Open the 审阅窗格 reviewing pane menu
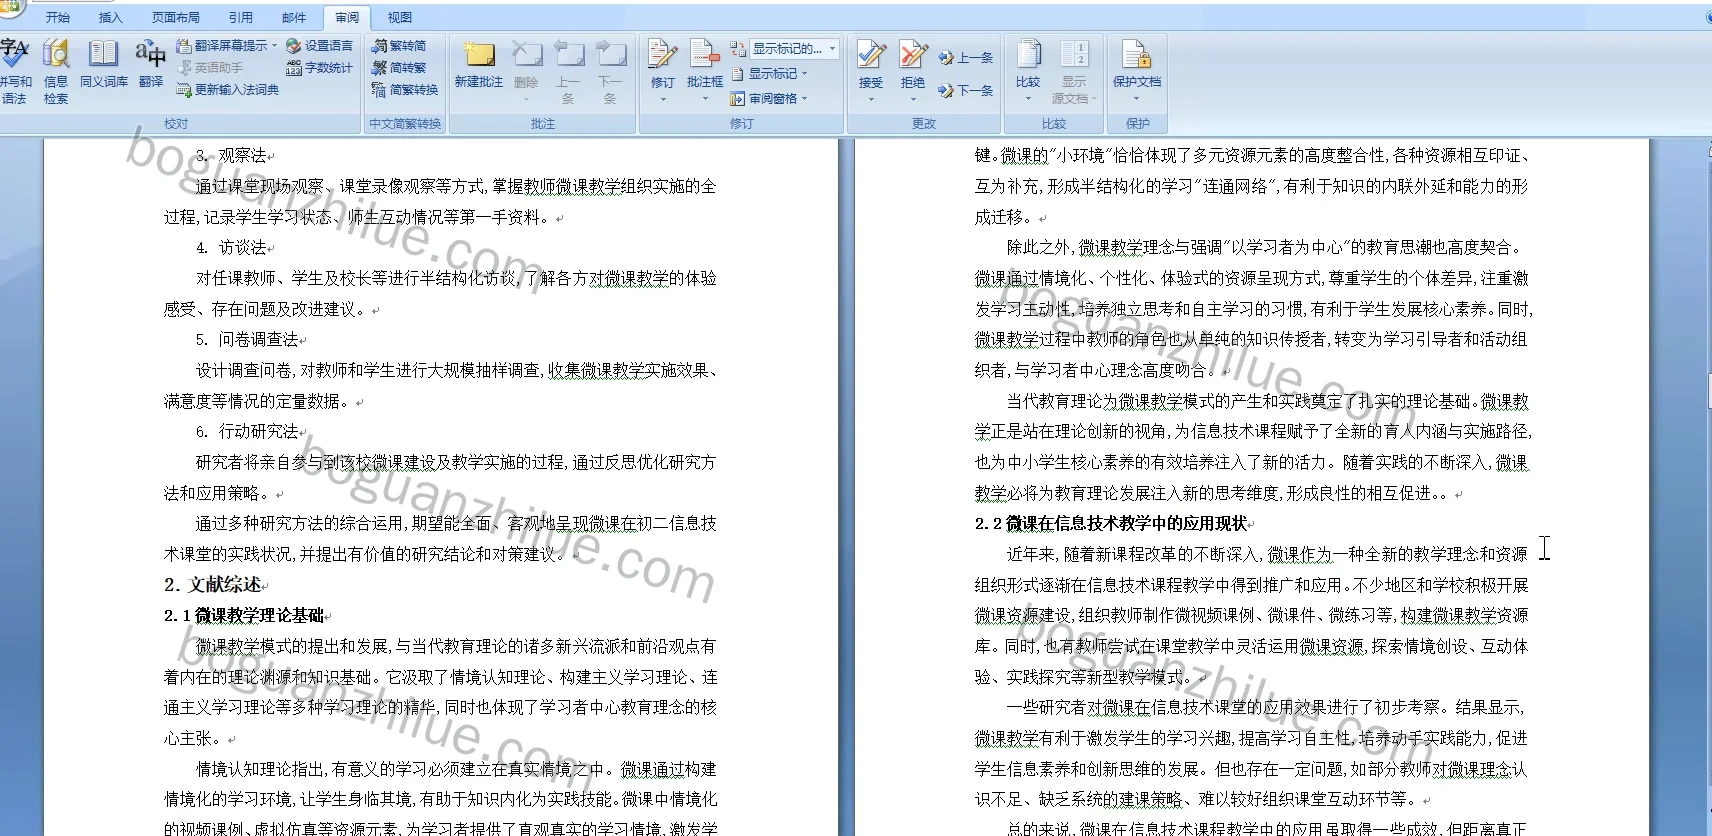Screen dimensions: 1712x836 pyautogui.click(x=769, y=99)
